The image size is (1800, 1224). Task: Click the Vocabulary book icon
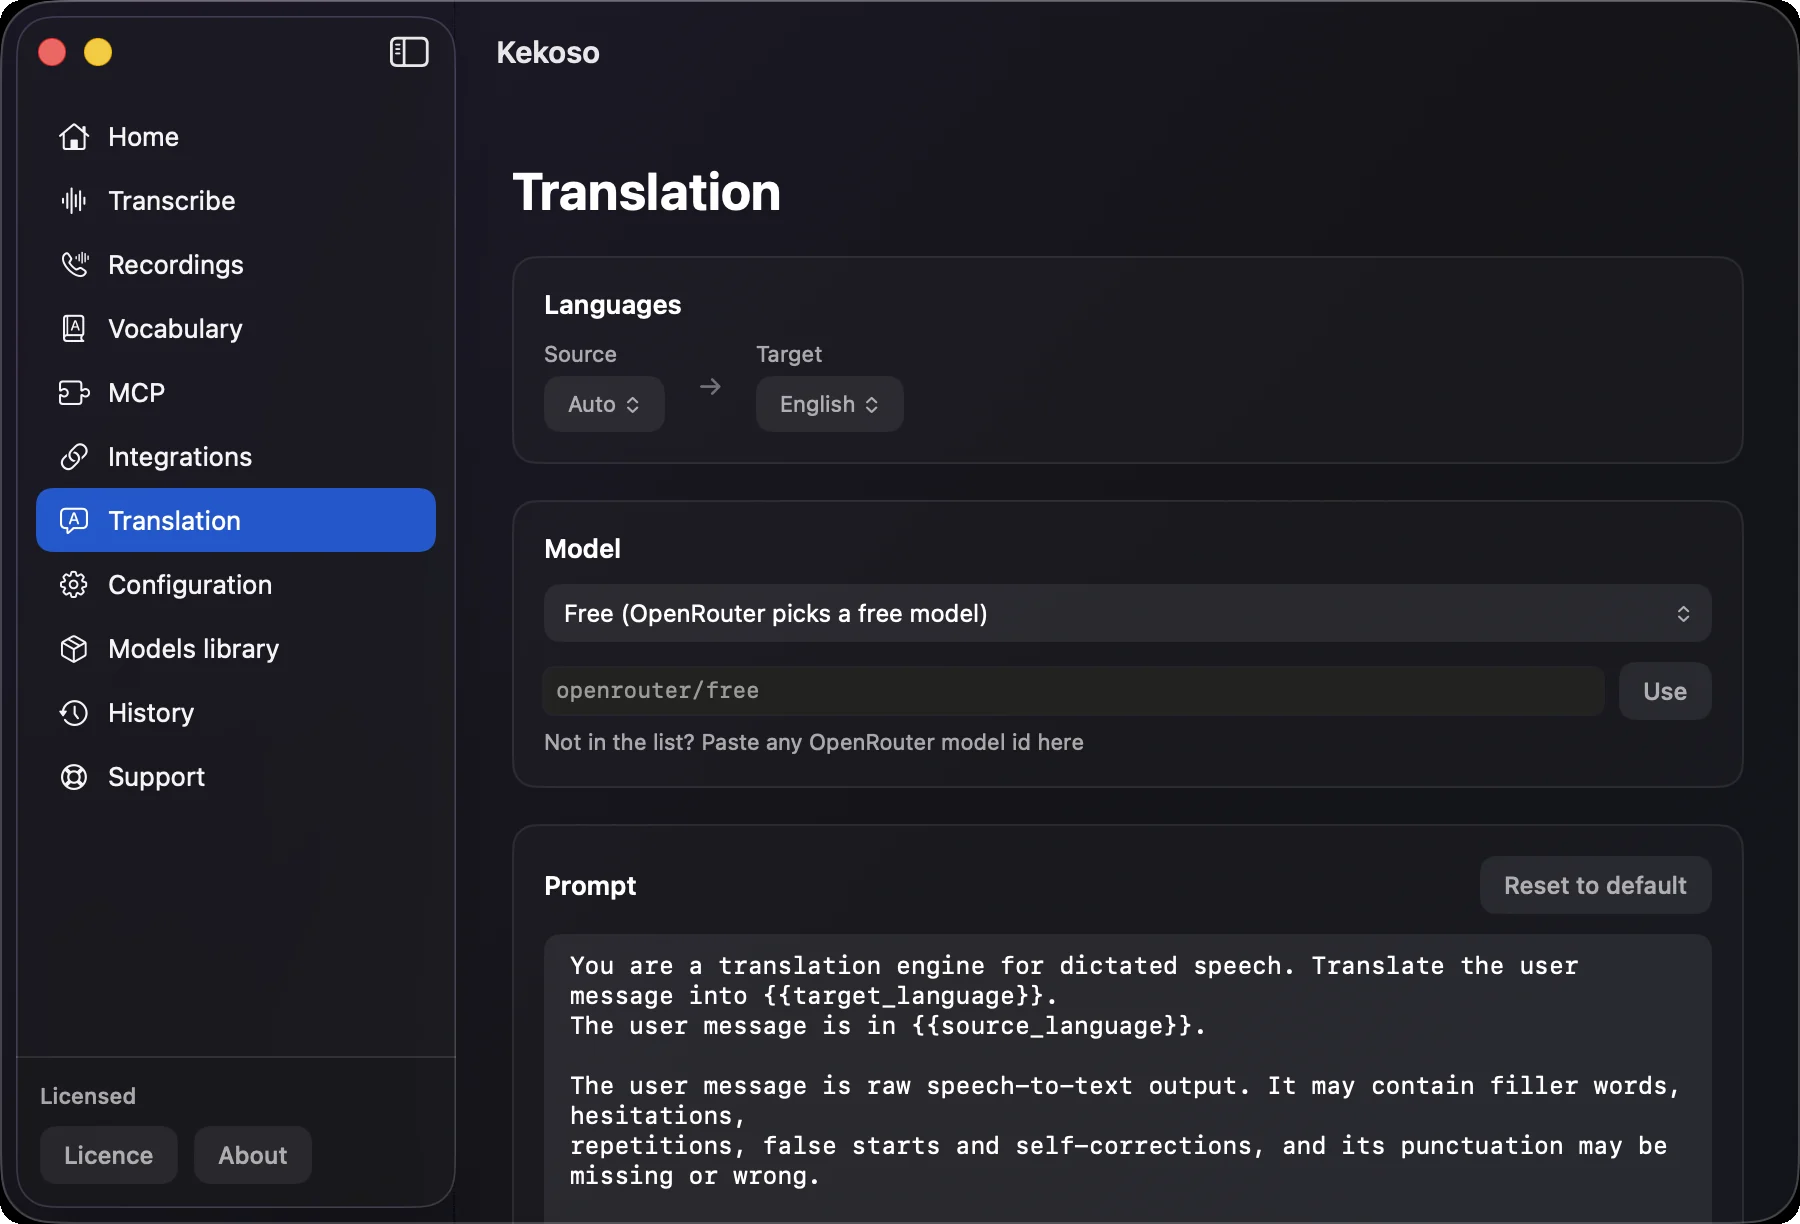point(74,329)
